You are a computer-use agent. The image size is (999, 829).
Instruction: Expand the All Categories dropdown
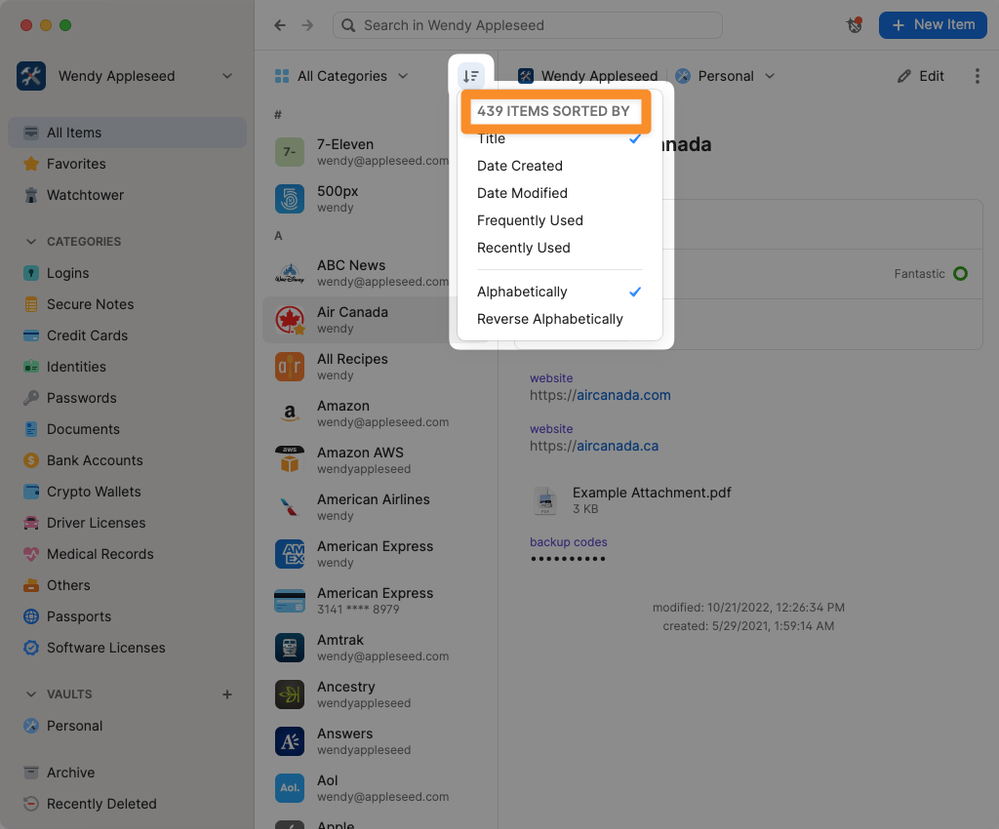pos(342,76)
